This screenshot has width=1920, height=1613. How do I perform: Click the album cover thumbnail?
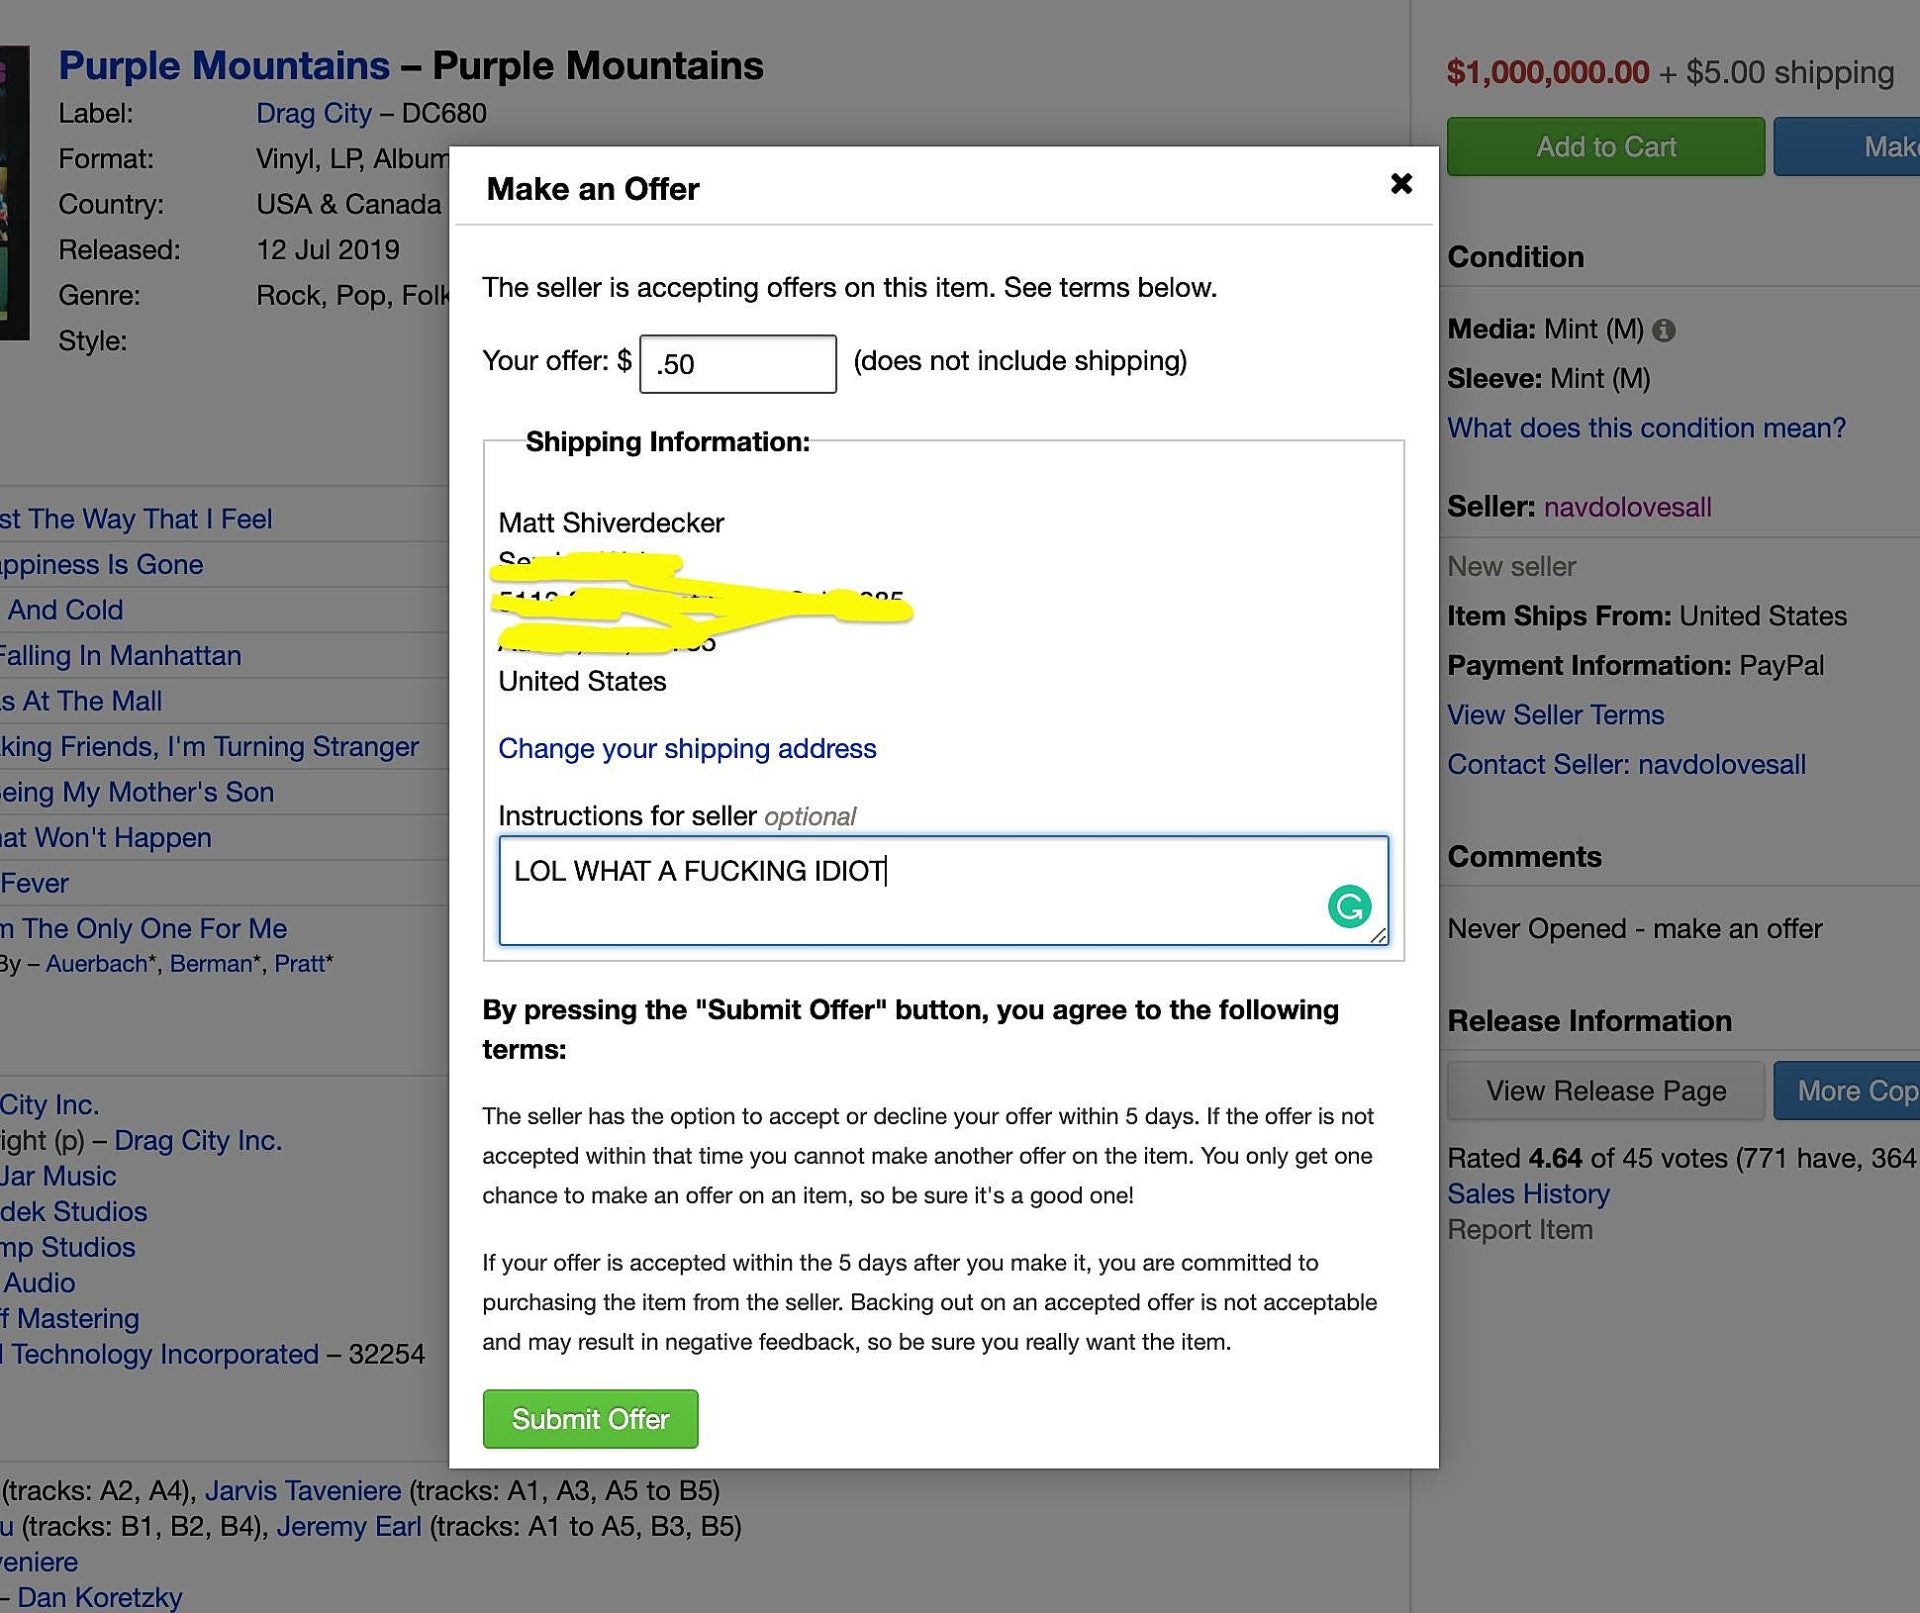coord(14,193)
